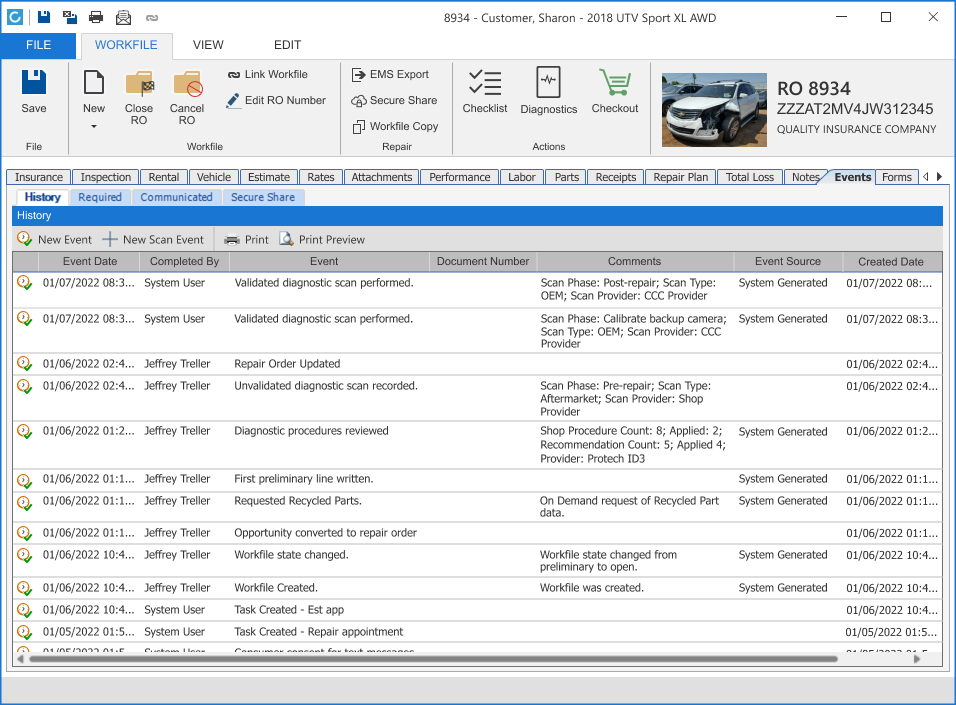The width and height of the screenshot is (956, 705).
Task: Click the link icon in the title bar
Action: (x=152, y=18)
